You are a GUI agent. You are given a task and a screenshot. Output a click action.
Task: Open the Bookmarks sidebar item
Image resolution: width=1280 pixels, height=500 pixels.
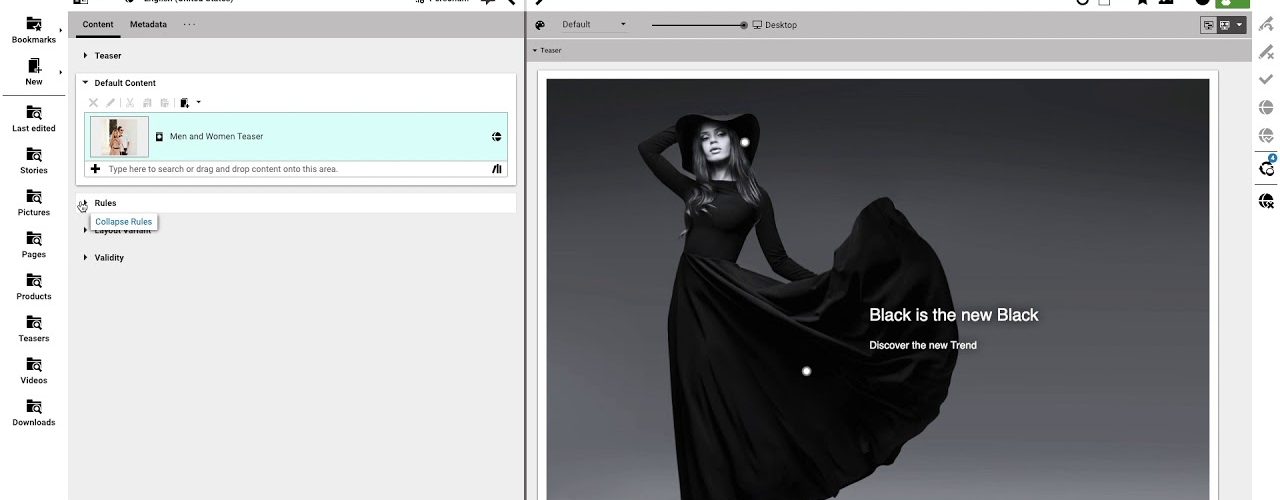click(33, 30)
